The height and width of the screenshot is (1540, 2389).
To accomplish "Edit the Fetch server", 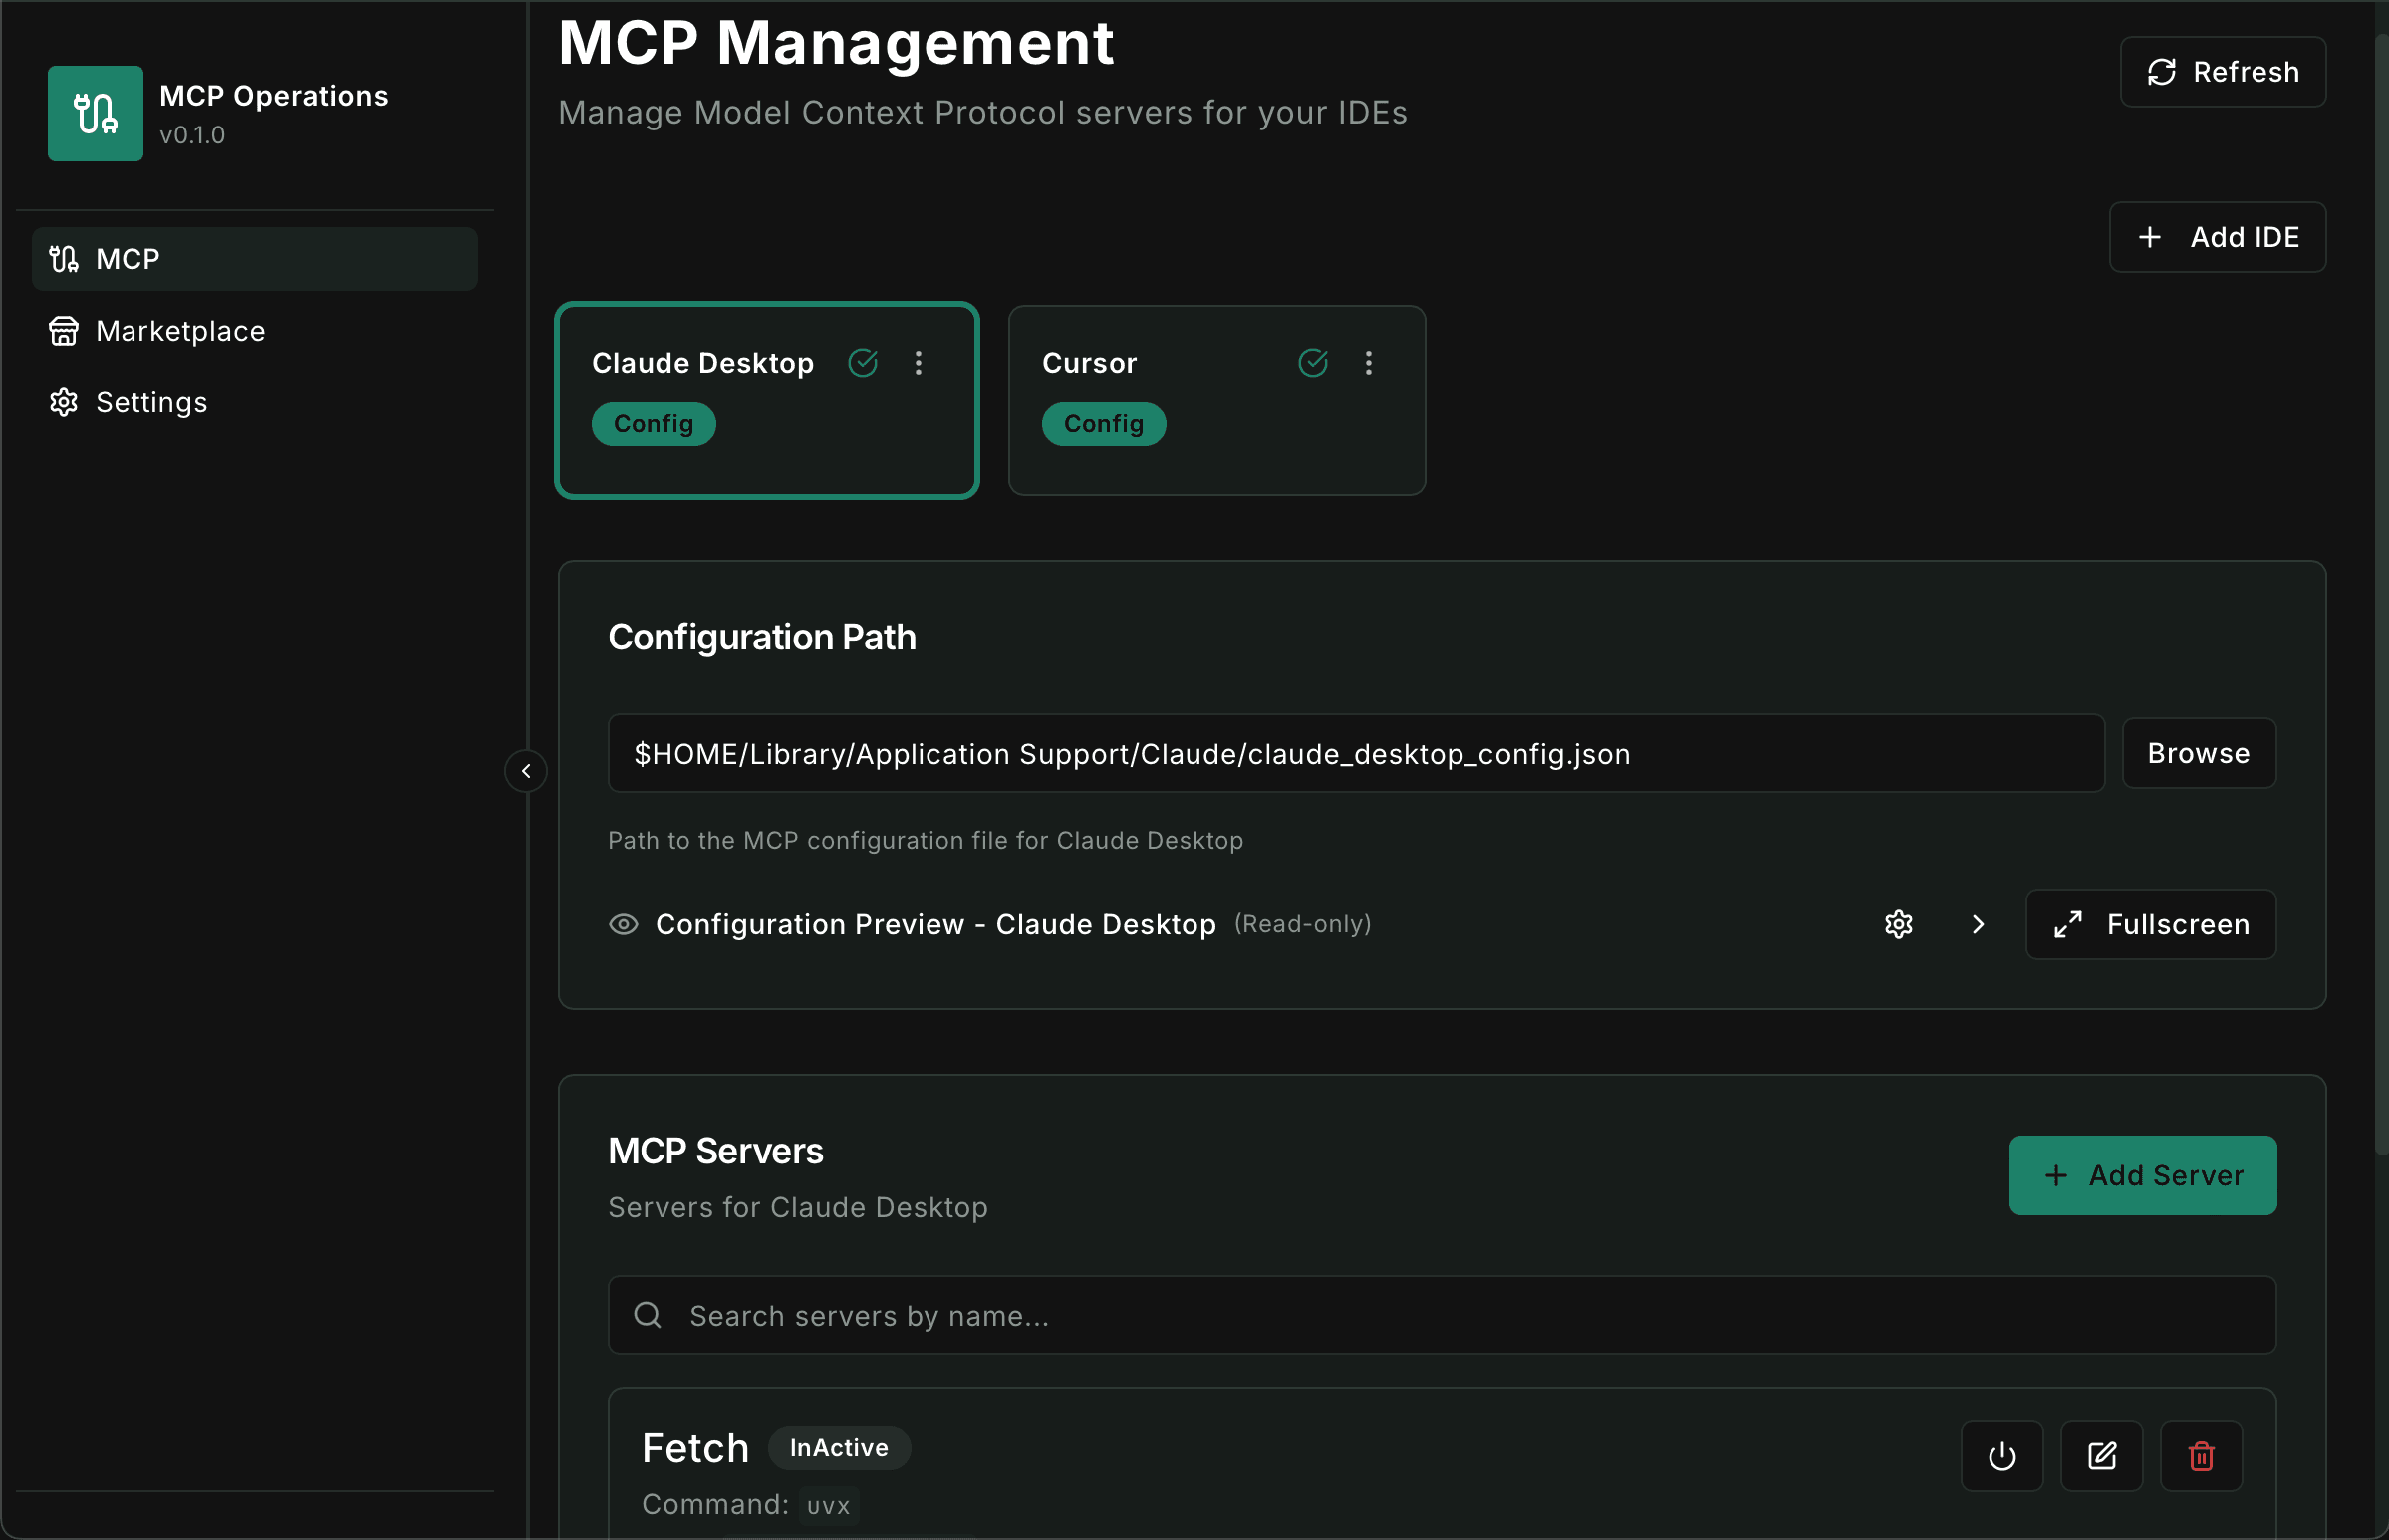I will point(2102,1456).
